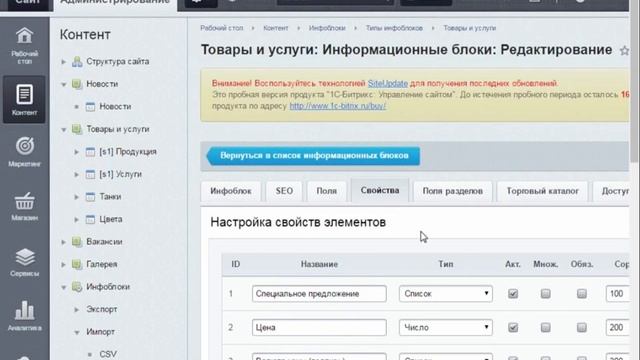The image size is (640, 360).
Task: Click the Вакансии folder icon
Action: click(x=77, y=242)
